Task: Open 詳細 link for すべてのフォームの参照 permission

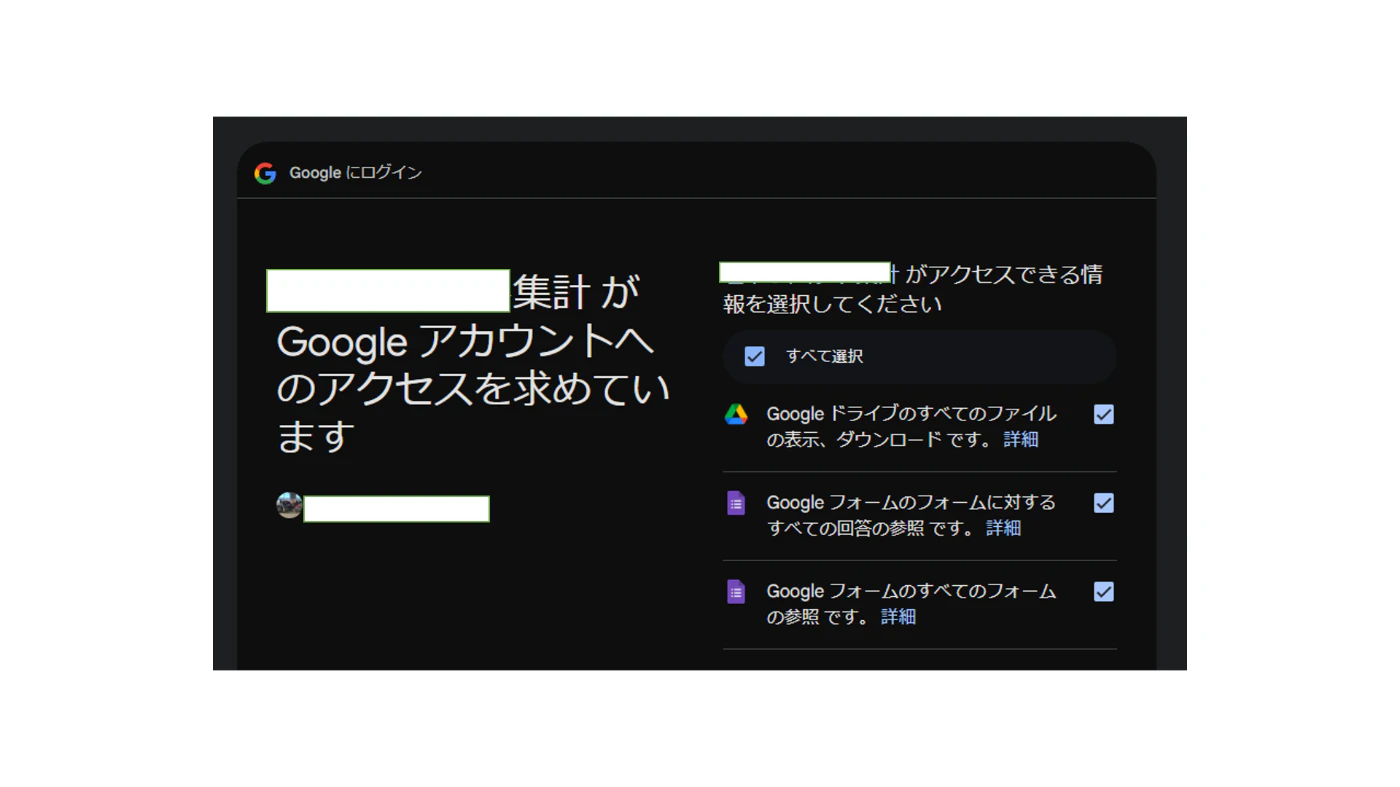Action: 898,617
